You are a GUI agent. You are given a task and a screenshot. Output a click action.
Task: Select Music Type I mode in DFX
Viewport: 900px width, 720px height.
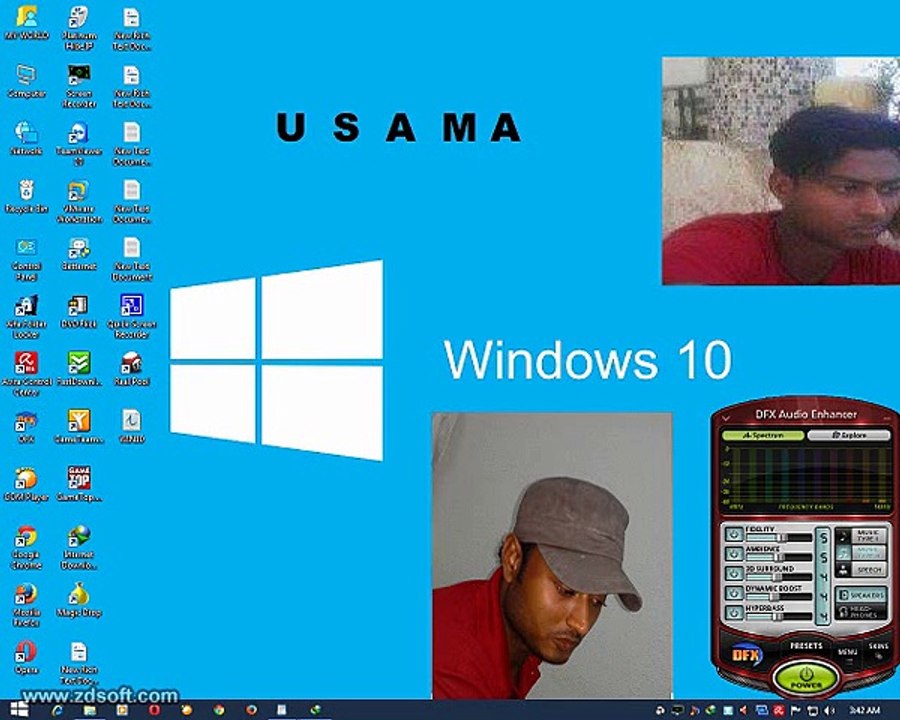click(861, 536)
